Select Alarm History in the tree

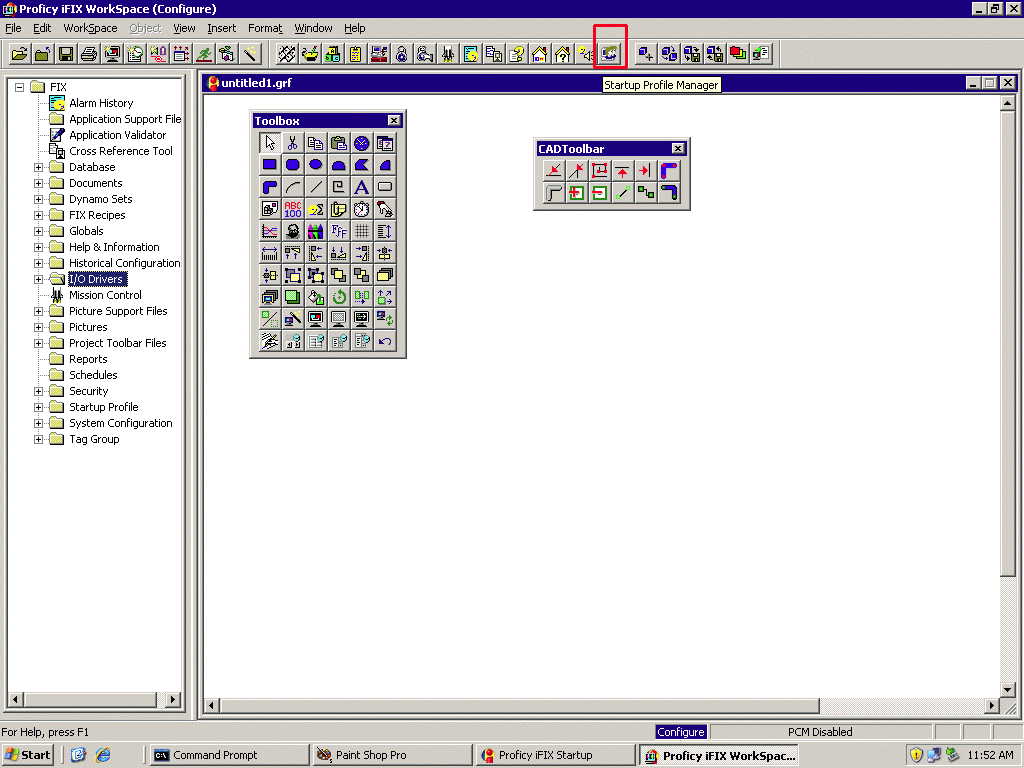tap(101, 103)
